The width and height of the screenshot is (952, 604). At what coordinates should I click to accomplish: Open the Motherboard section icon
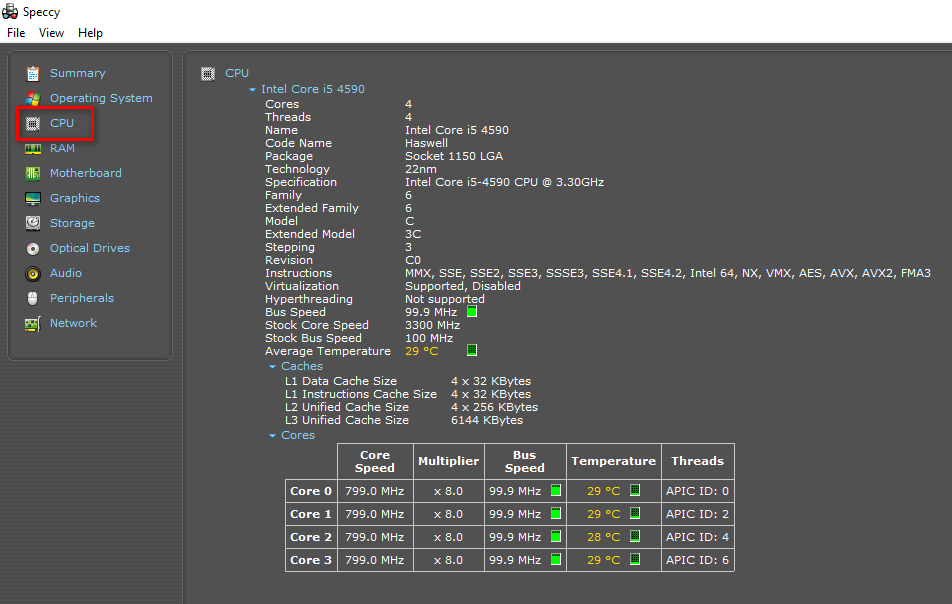click(x=33, y=174)
